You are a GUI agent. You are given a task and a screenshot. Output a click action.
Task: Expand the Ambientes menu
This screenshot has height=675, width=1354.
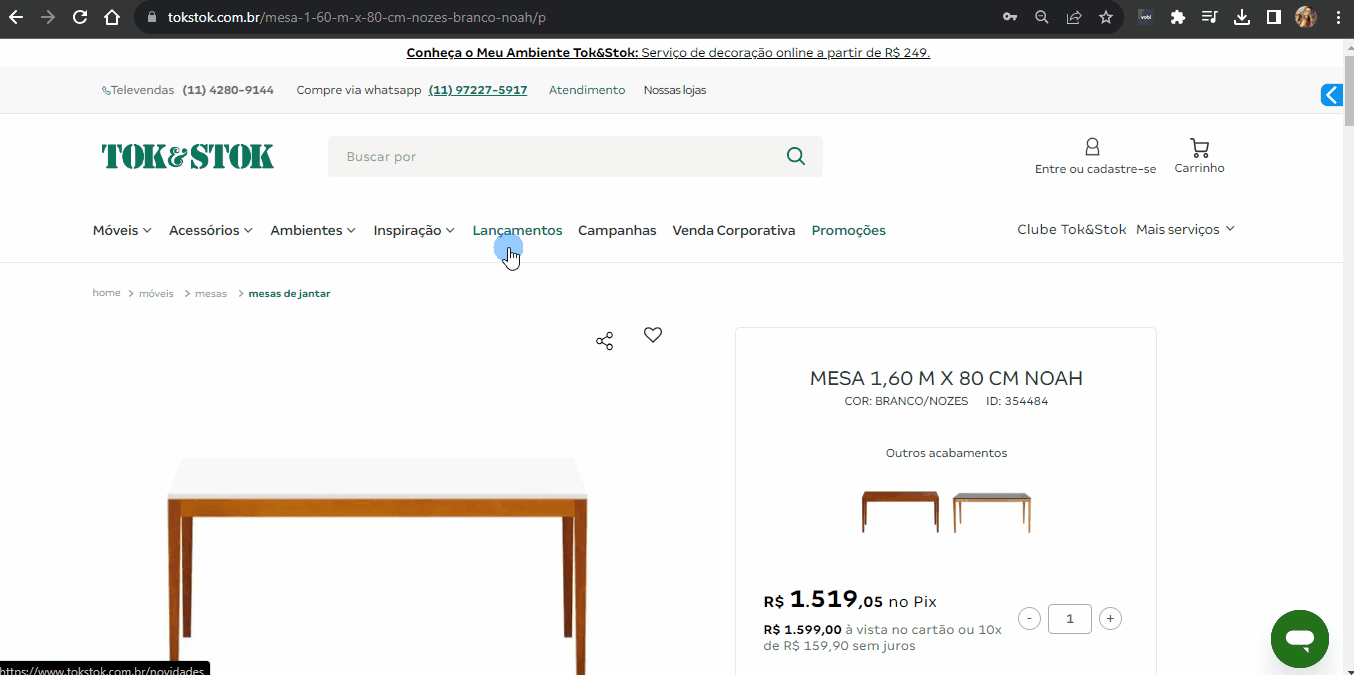pos(313,230)
